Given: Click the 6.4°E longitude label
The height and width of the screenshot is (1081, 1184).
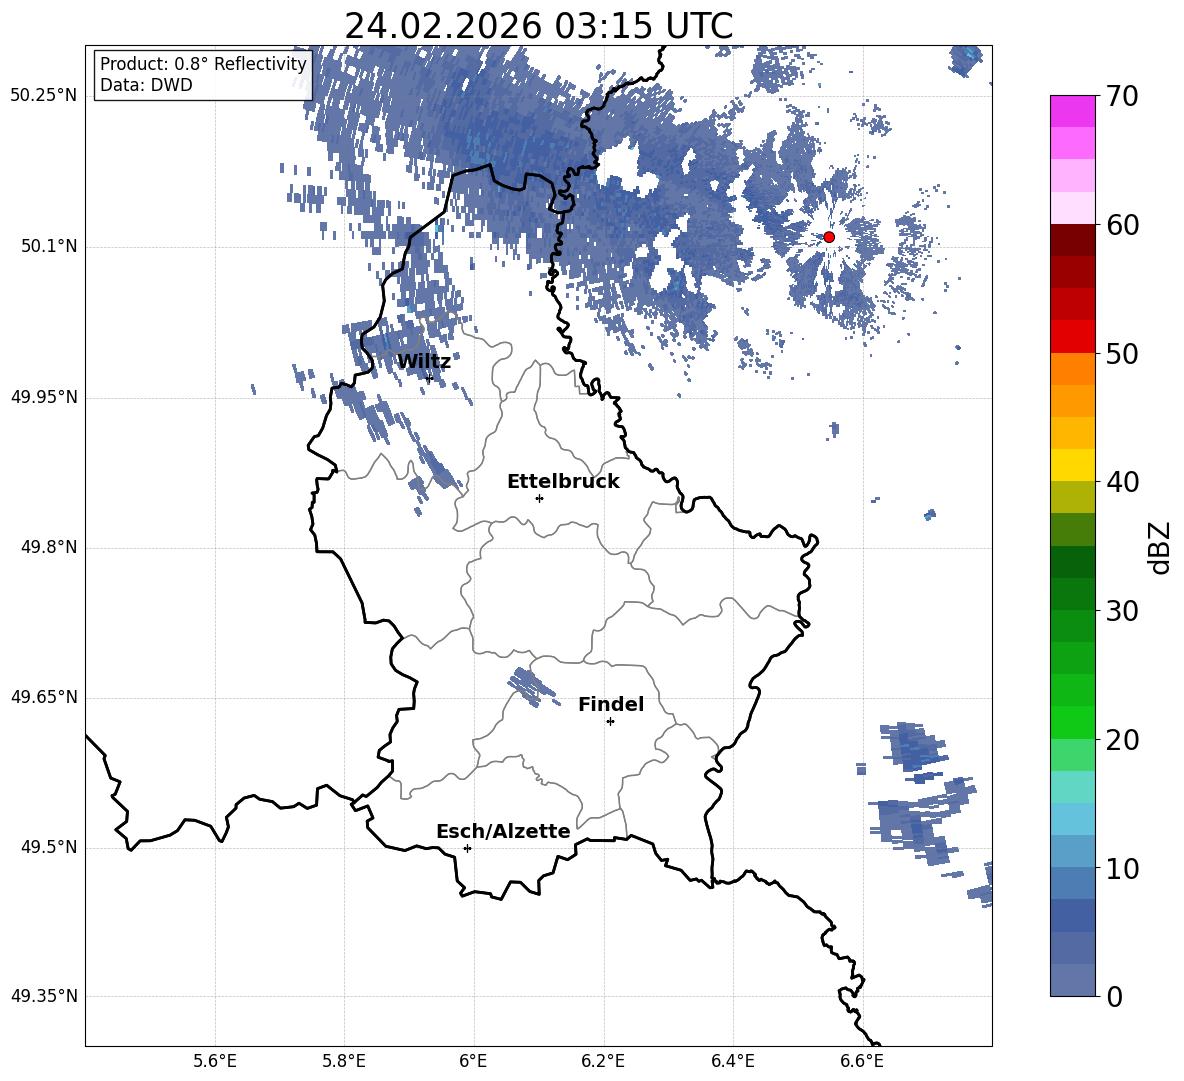Looking at the screenshot, I should tap(732, 1061).
